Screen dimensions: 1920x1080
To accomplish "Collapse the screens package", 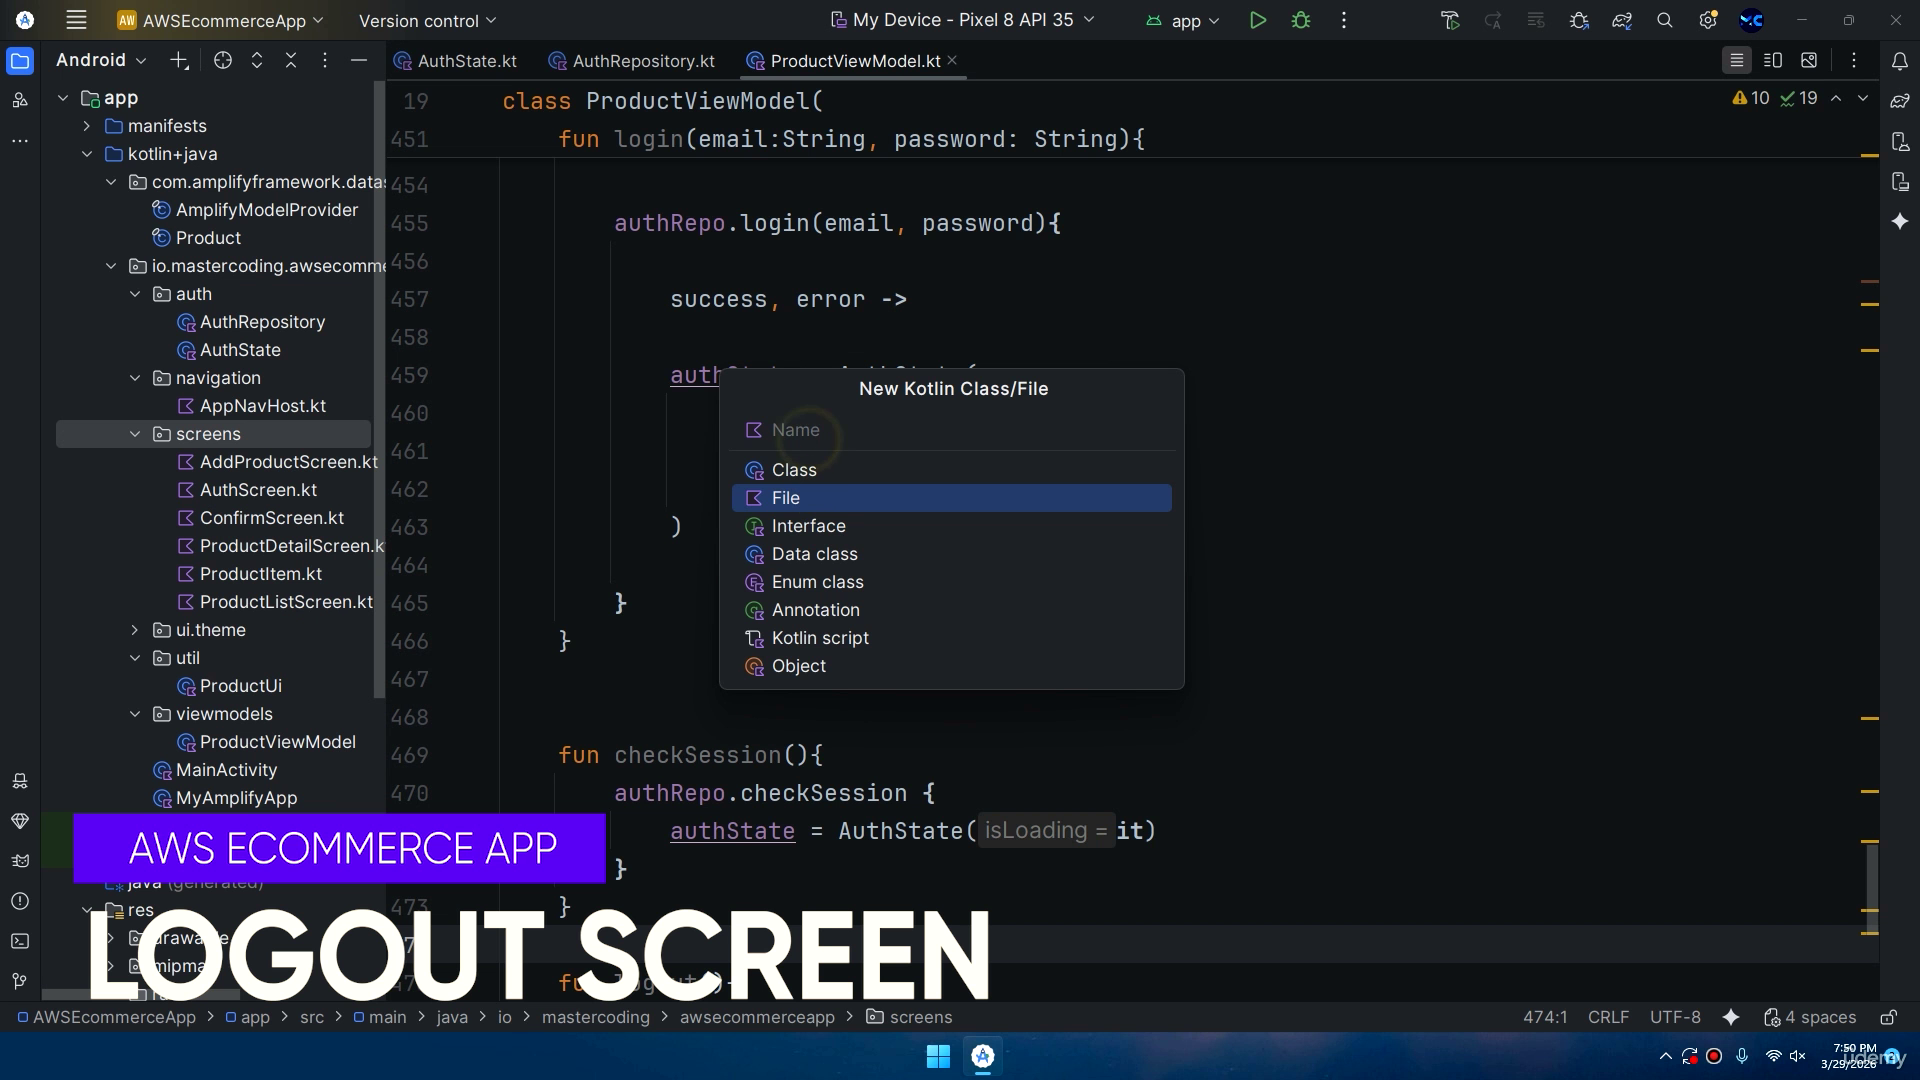I will (x=134, y=434).
